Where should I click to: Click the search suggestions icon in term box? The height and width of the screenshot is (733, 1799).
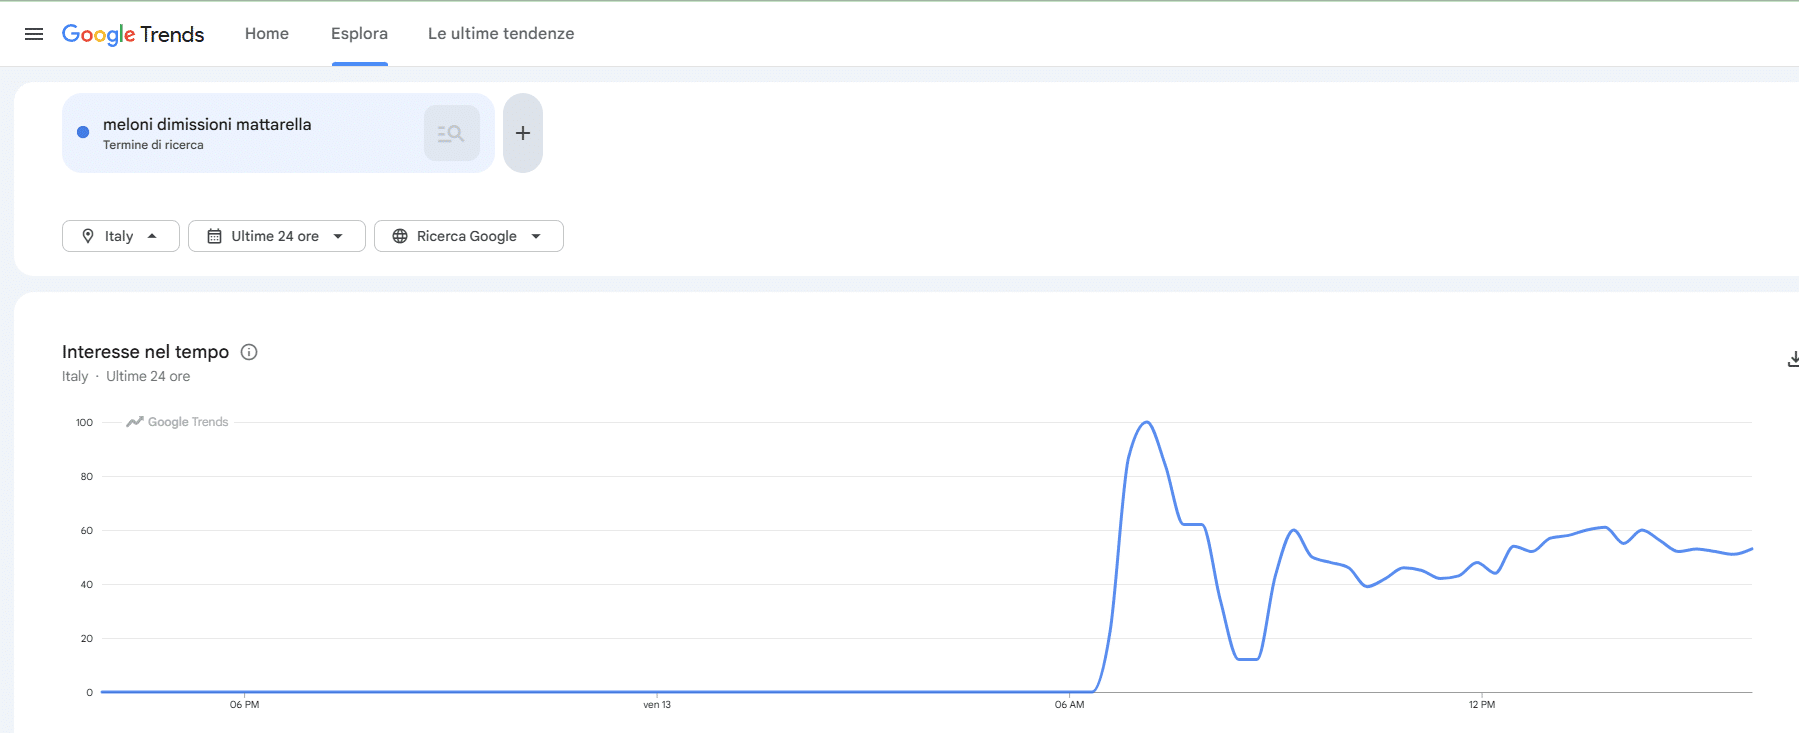click(x=451, y=133)
